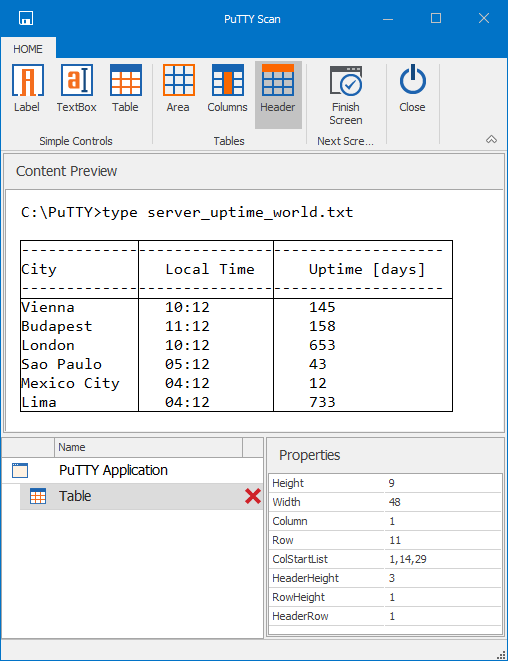Click the Close power icon in ribbon

click(x=412, y=89)
